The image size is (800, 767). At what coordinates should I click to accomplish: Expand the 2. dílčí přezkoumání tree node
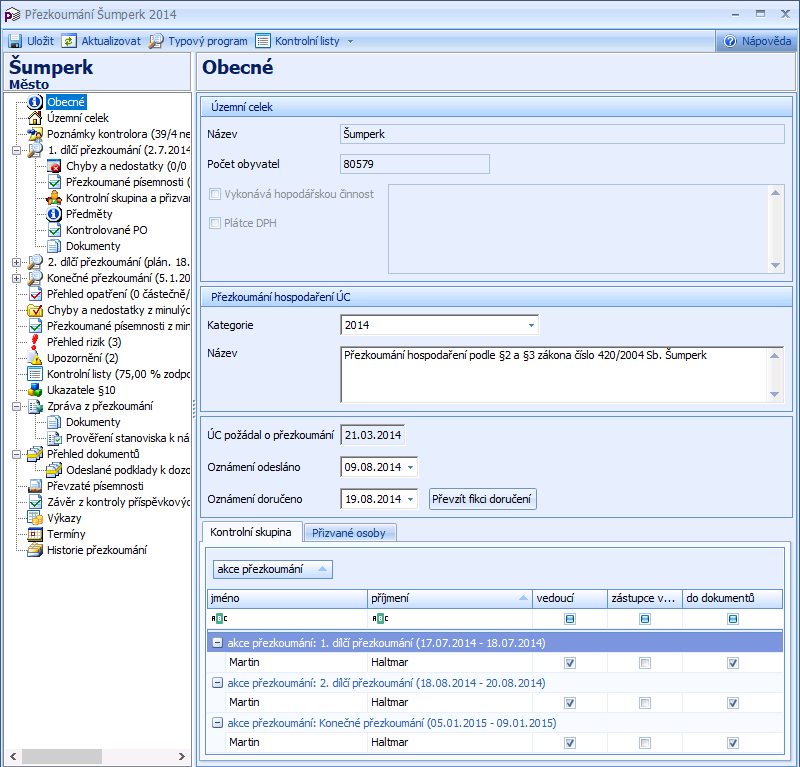(x=16, y=262)
